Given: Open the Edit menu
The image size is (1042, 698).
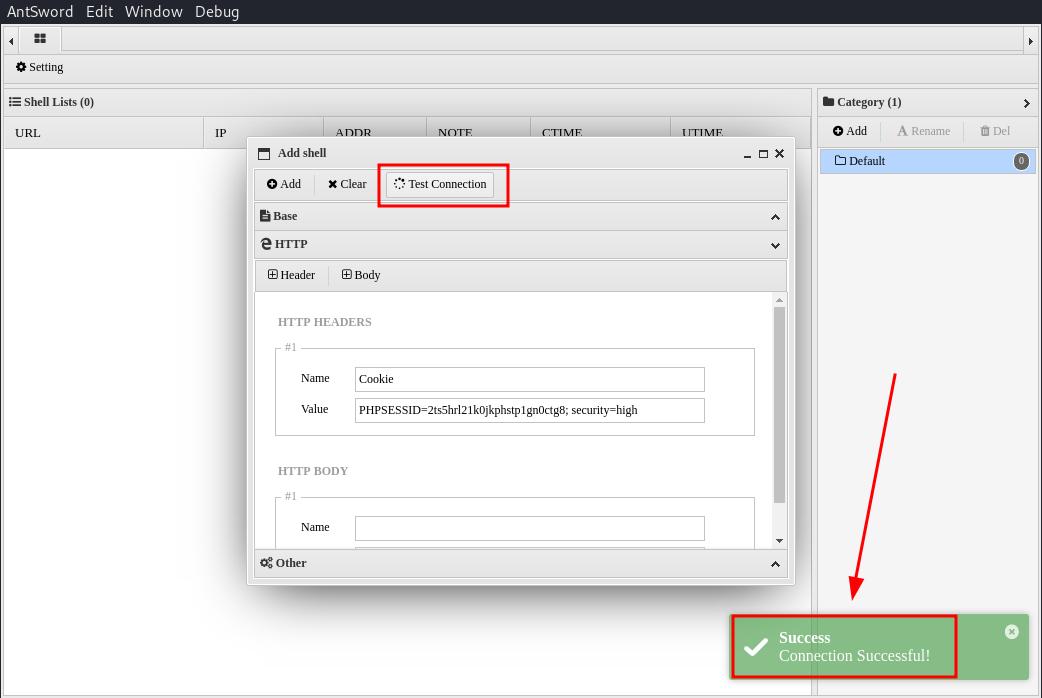Looking at the screenshot, I should tap(100, 11).
